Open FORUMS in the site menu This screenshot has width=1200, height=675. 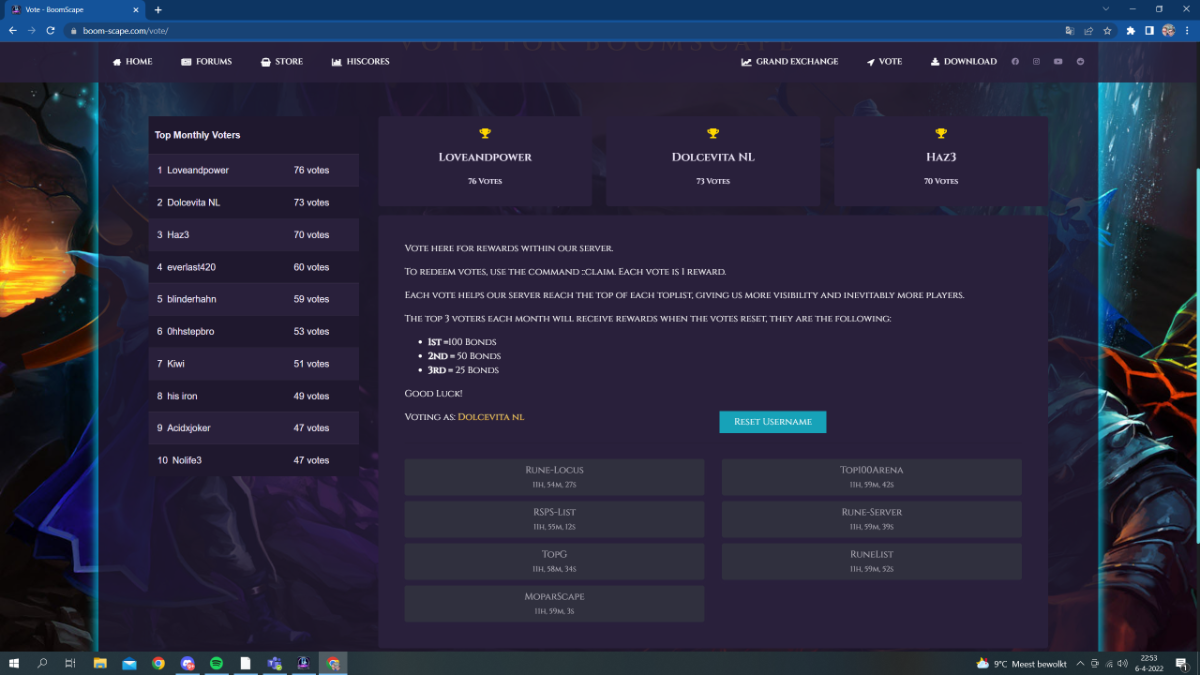[206, 62]
